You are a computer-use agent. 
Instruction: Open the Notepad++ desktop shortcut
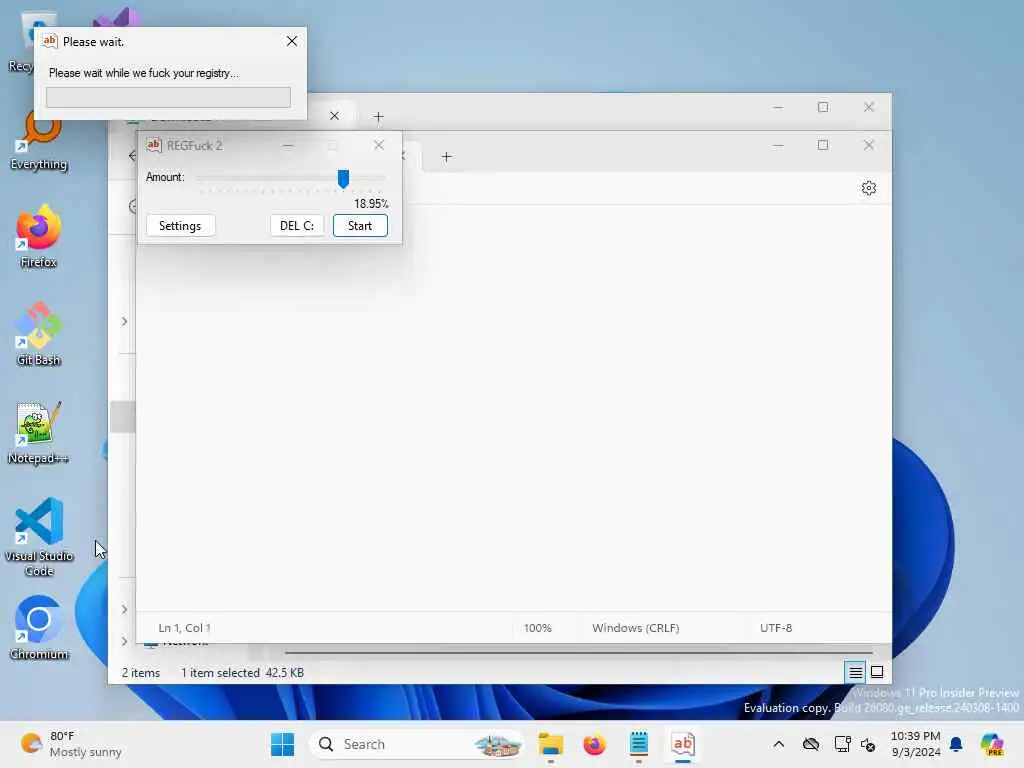pos(39,432)
